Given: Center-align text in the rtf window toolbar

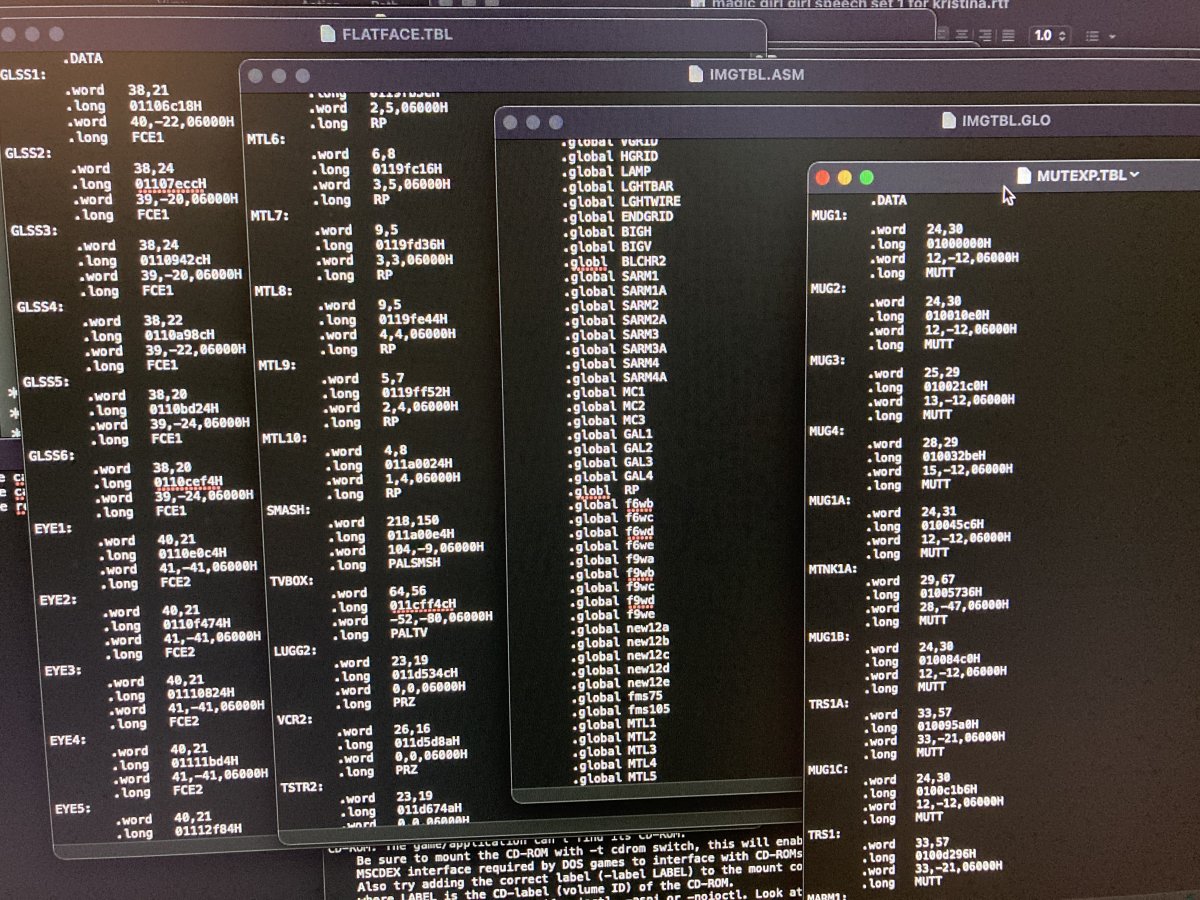Looking at the screenshot, I should [964, 35].
